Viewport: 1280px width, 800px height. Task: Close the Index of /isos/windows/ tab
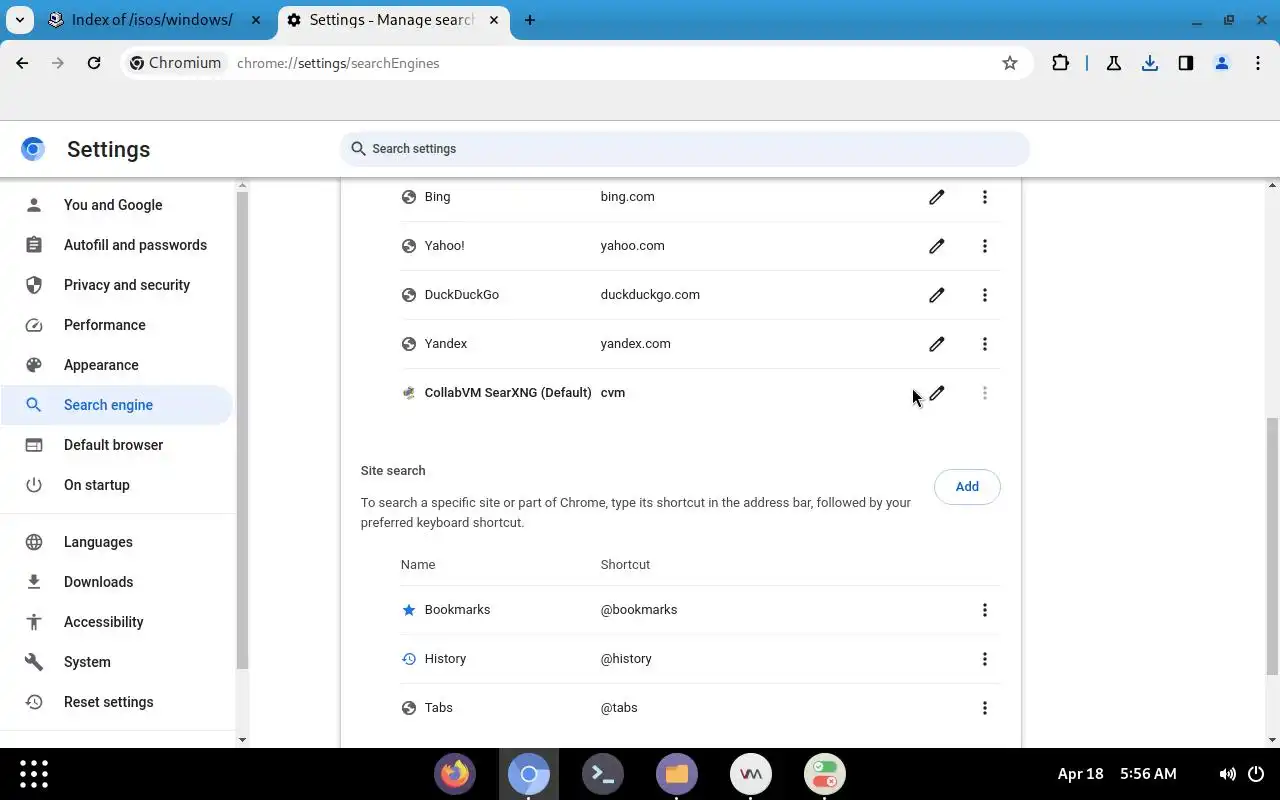pos(256,20)
